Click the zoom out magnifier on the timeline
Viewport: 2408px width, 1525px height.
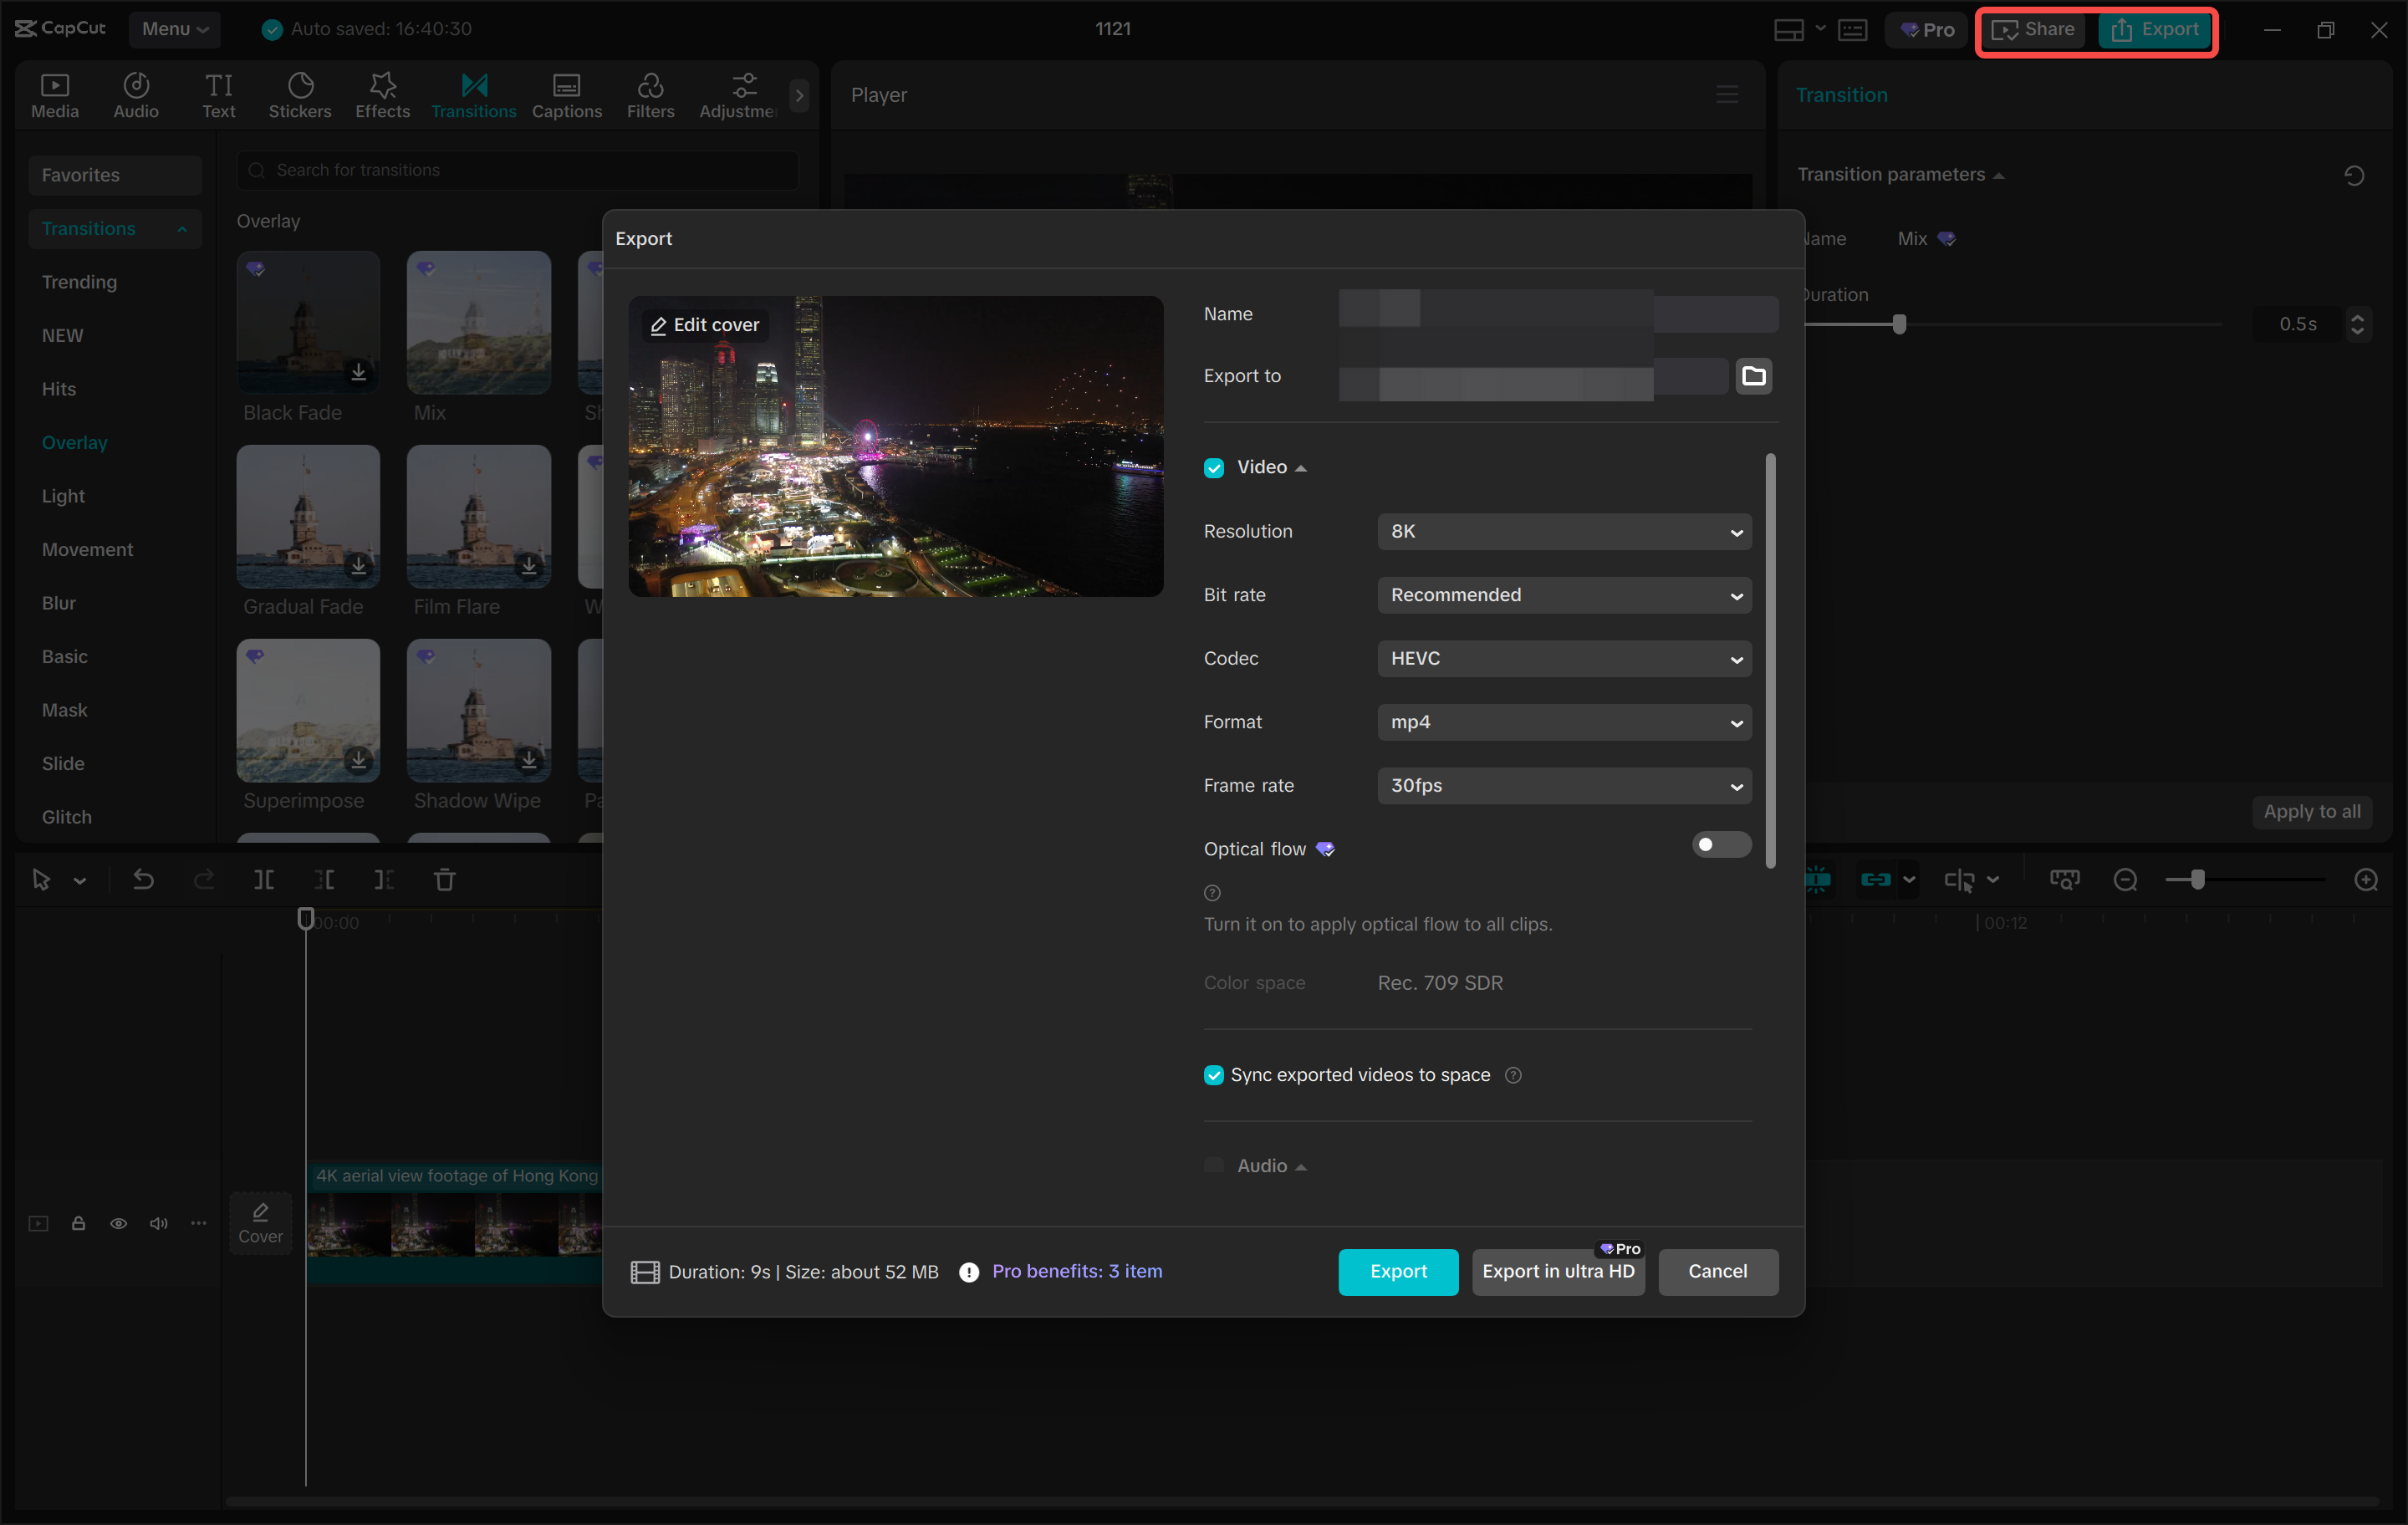[2125, 879]
